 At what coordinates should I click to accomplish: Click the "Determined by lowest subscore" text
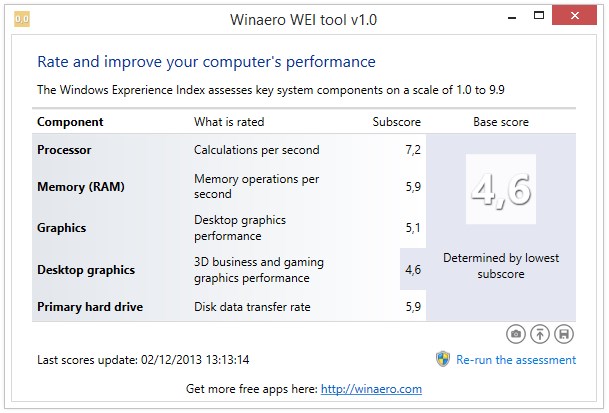point(501,266)
